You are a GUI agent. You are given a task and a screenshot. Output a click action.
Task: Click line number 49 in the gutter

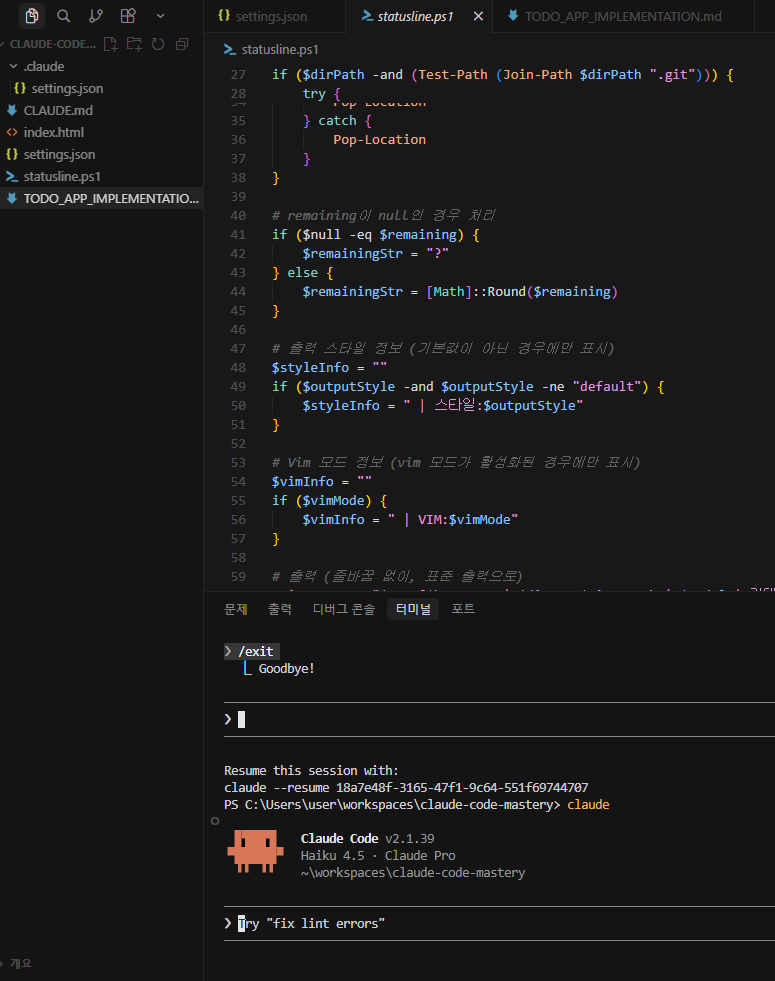[x=238, y=387]
